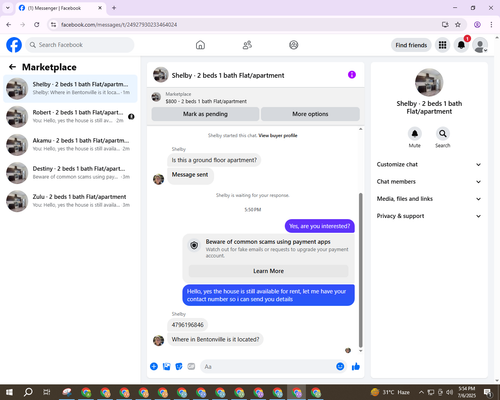The image size is (500, 400).
Task: Open the Friends icon in top navigation
Action: tap(247, 45)
